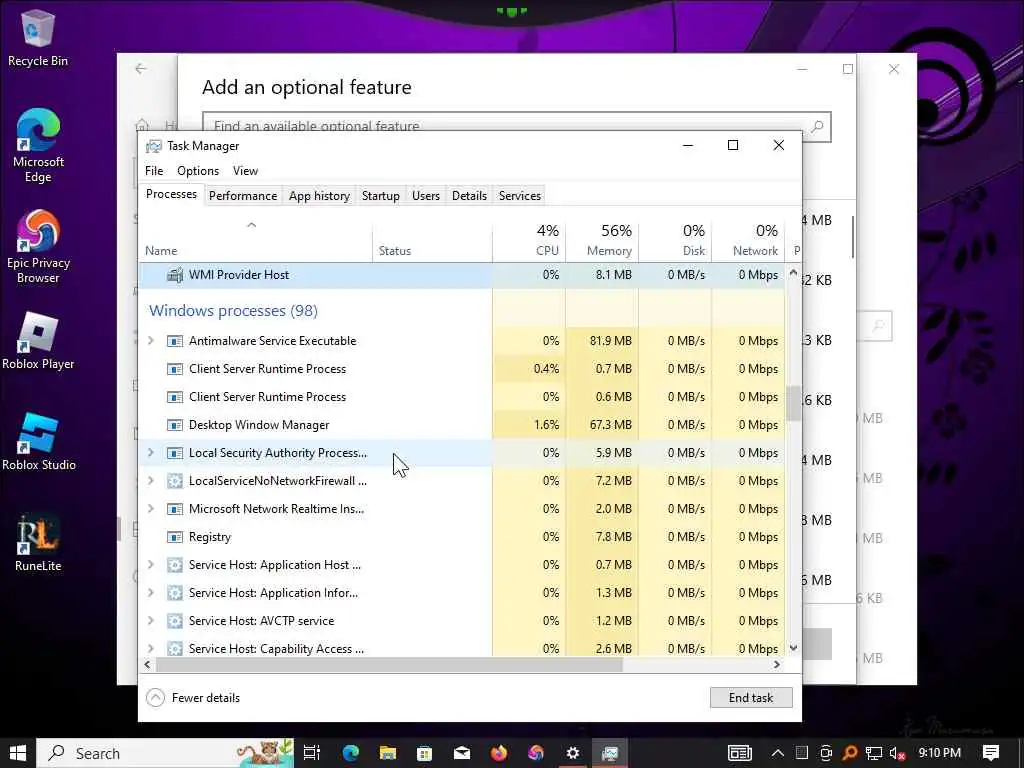Sort processes by the Memory column
This screenshot has height=768, width=1024.
[602, 241]
